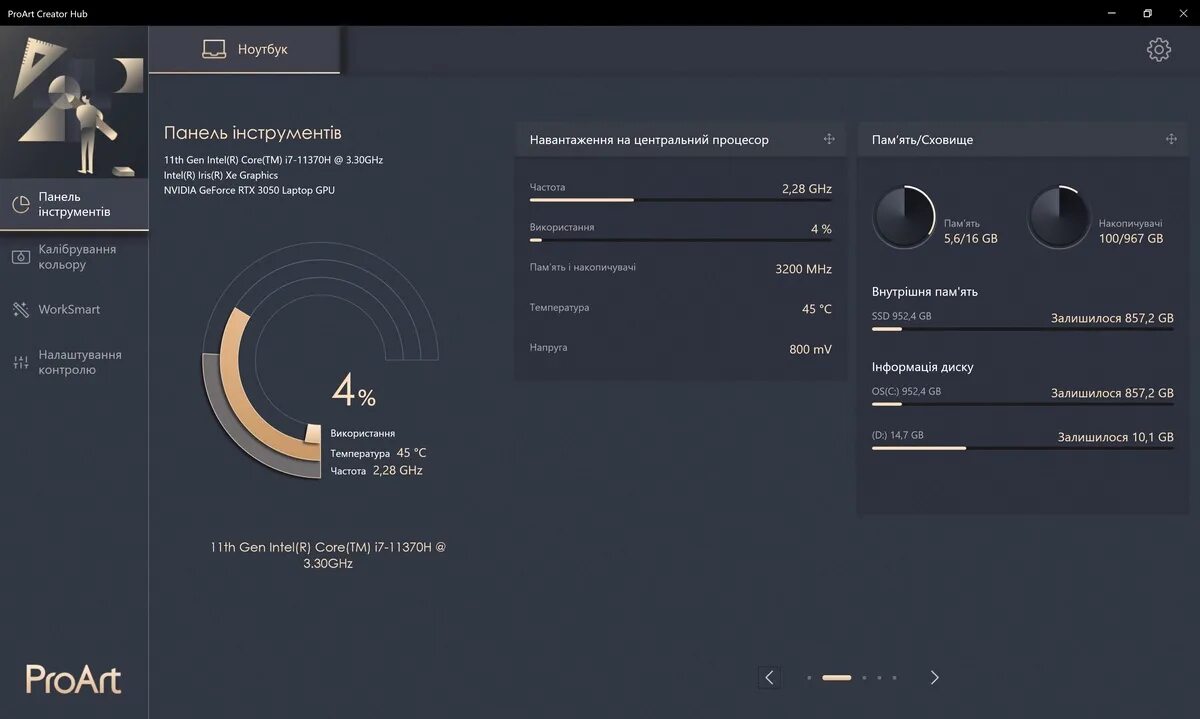This screenshot has width=1200, height=719.
Task: Click the previous page arrow
Action: click(768, 677)
